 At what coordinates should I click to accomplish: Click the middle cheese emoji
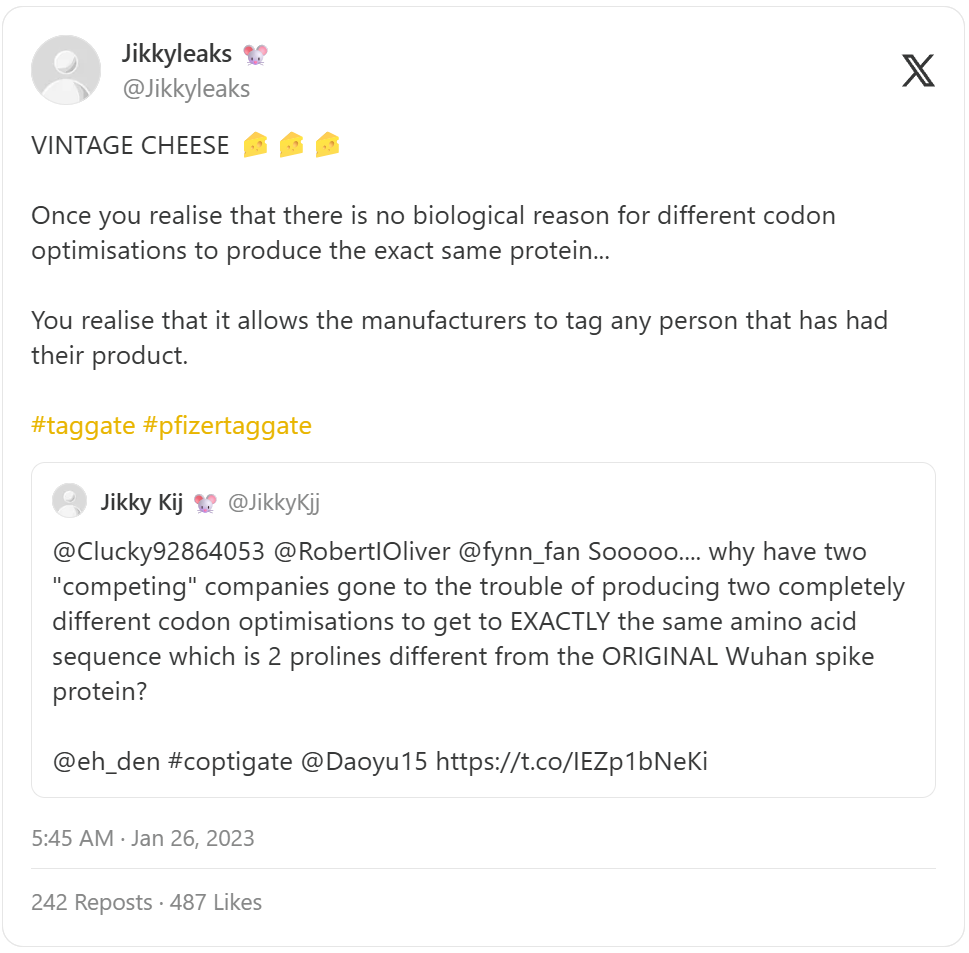tap(291, 146)
